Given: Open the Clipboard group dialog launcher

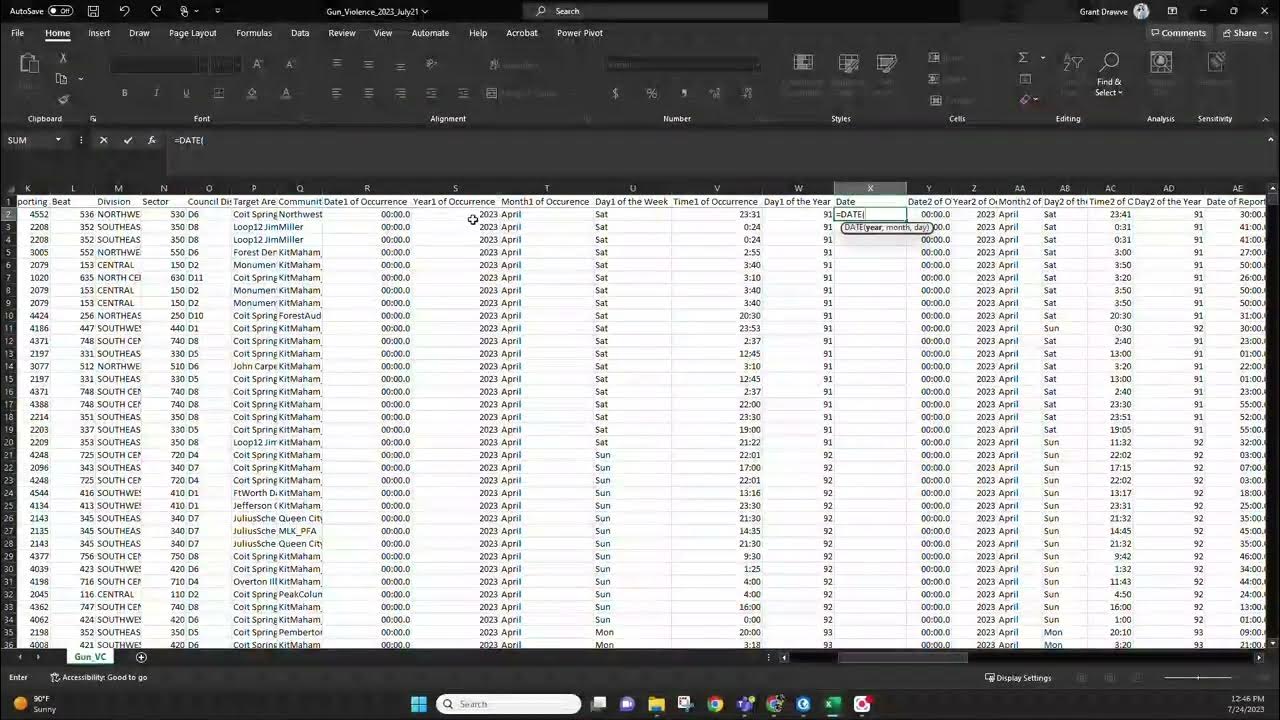Looking at the screenshot, I should click(x=93, y=119).
